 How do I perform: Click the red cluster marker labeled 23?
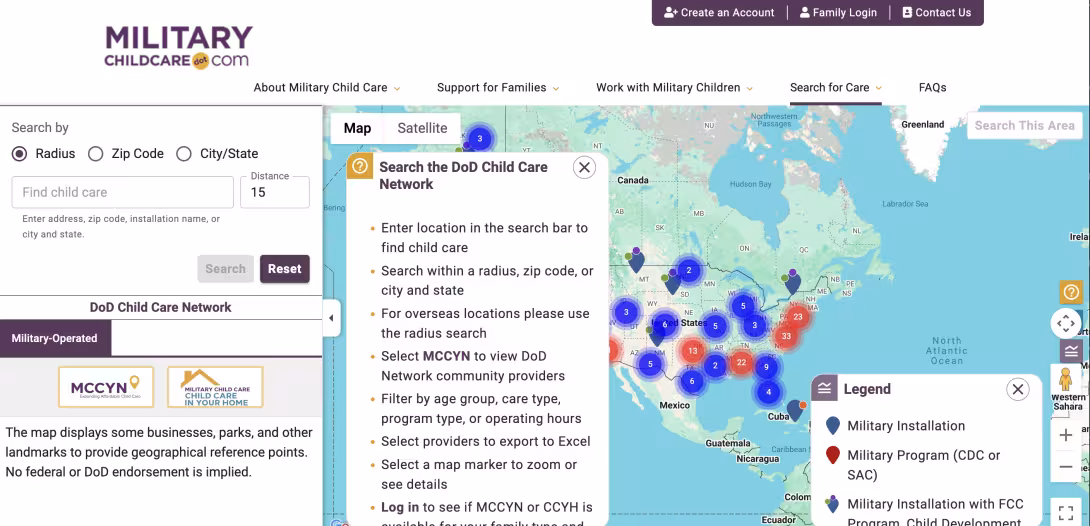point(797,317)
